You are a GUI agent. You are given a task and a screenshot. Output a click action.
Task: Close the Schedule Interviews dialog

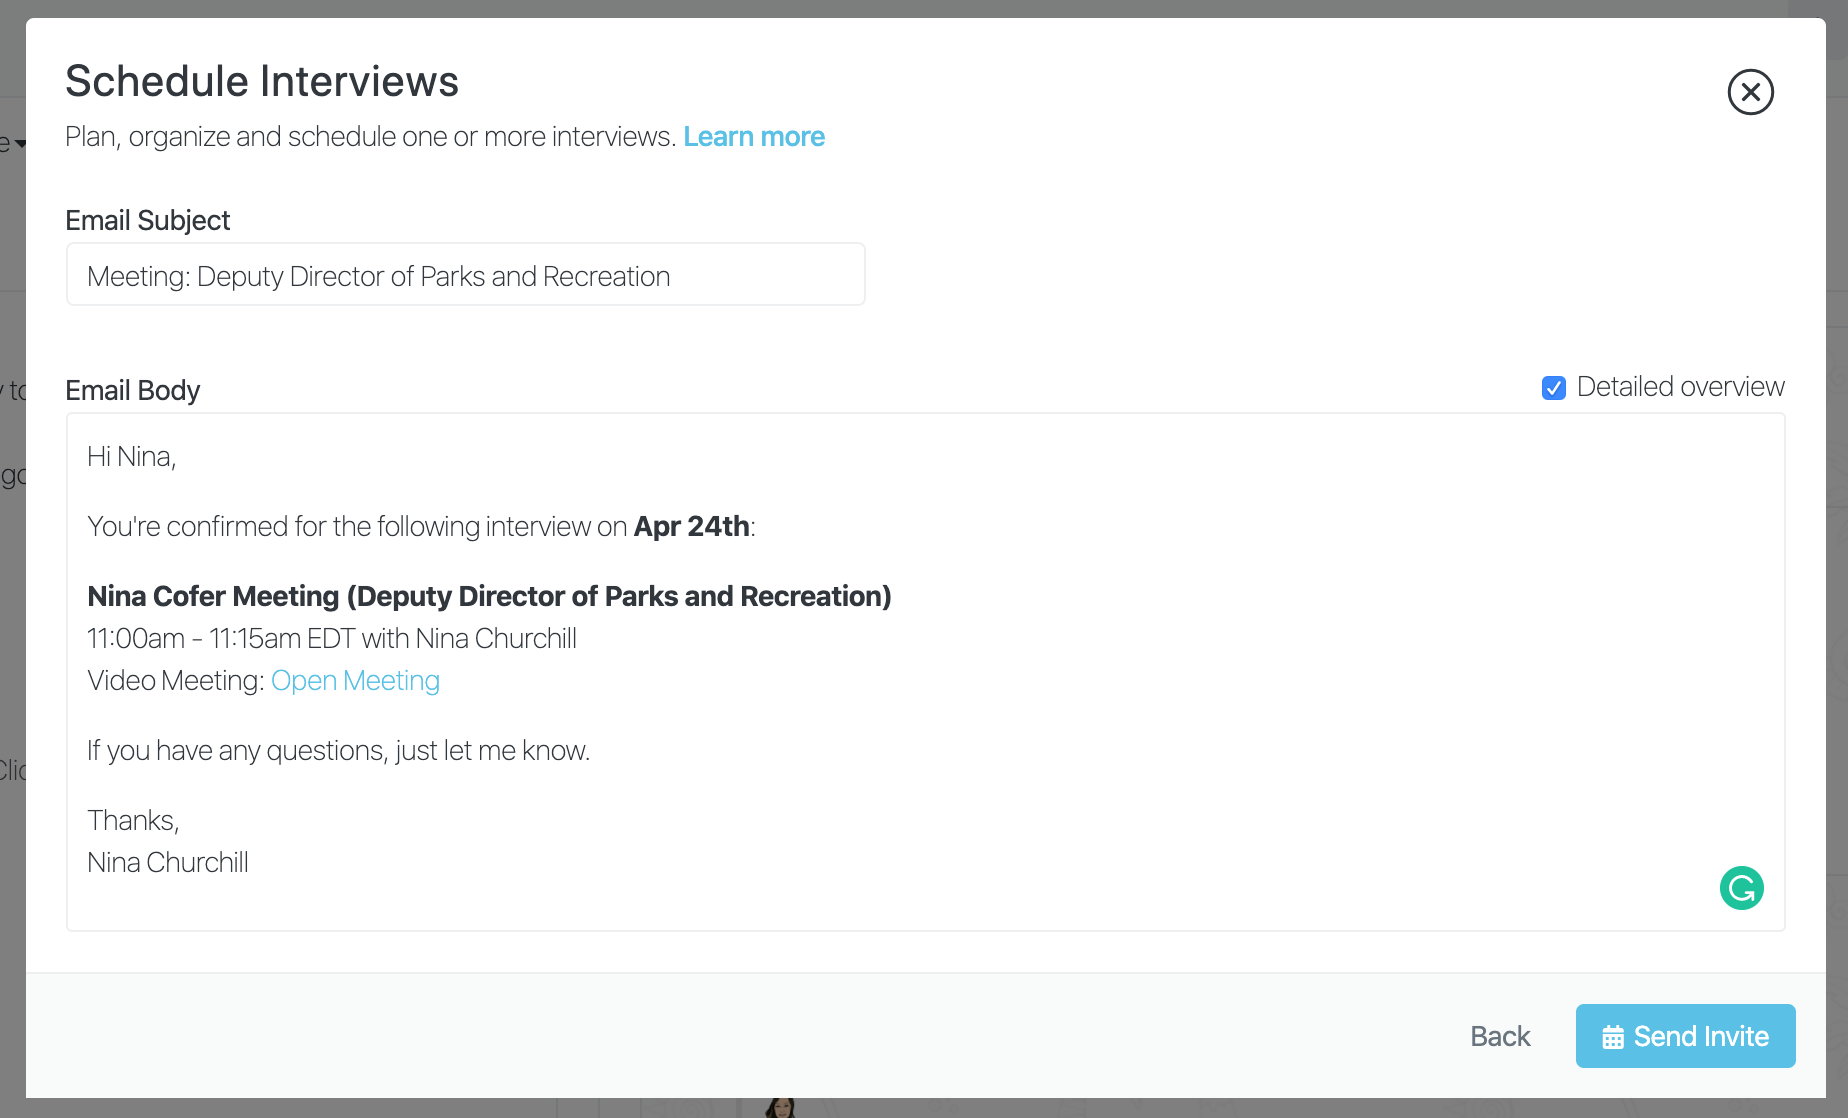pos(1750,92)
